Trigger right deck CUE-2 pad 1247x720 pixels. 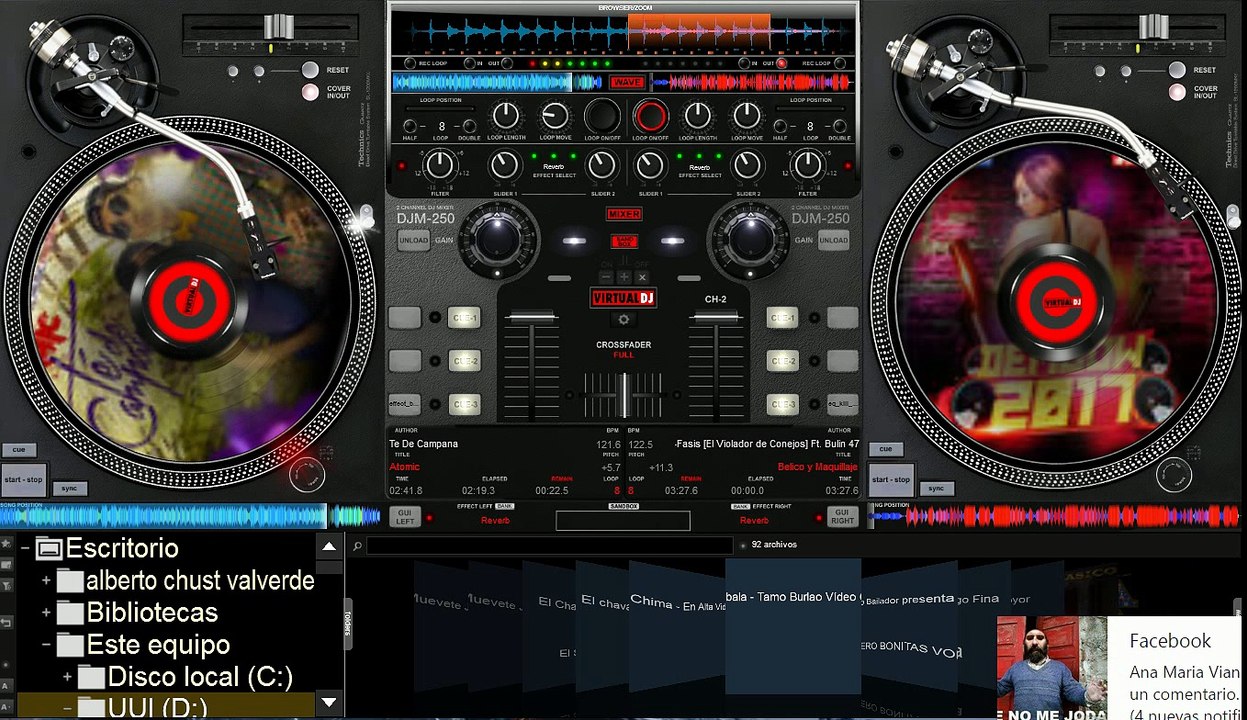[782, 361]
